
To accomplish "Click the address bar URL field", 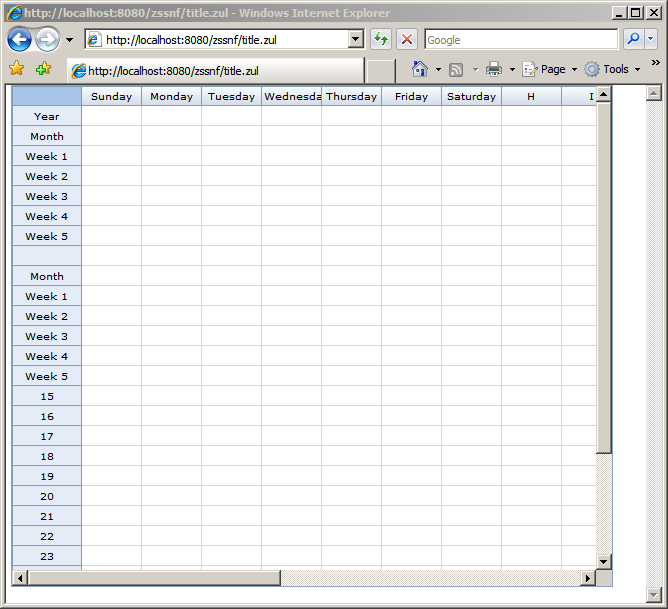I will pos(217,40).
